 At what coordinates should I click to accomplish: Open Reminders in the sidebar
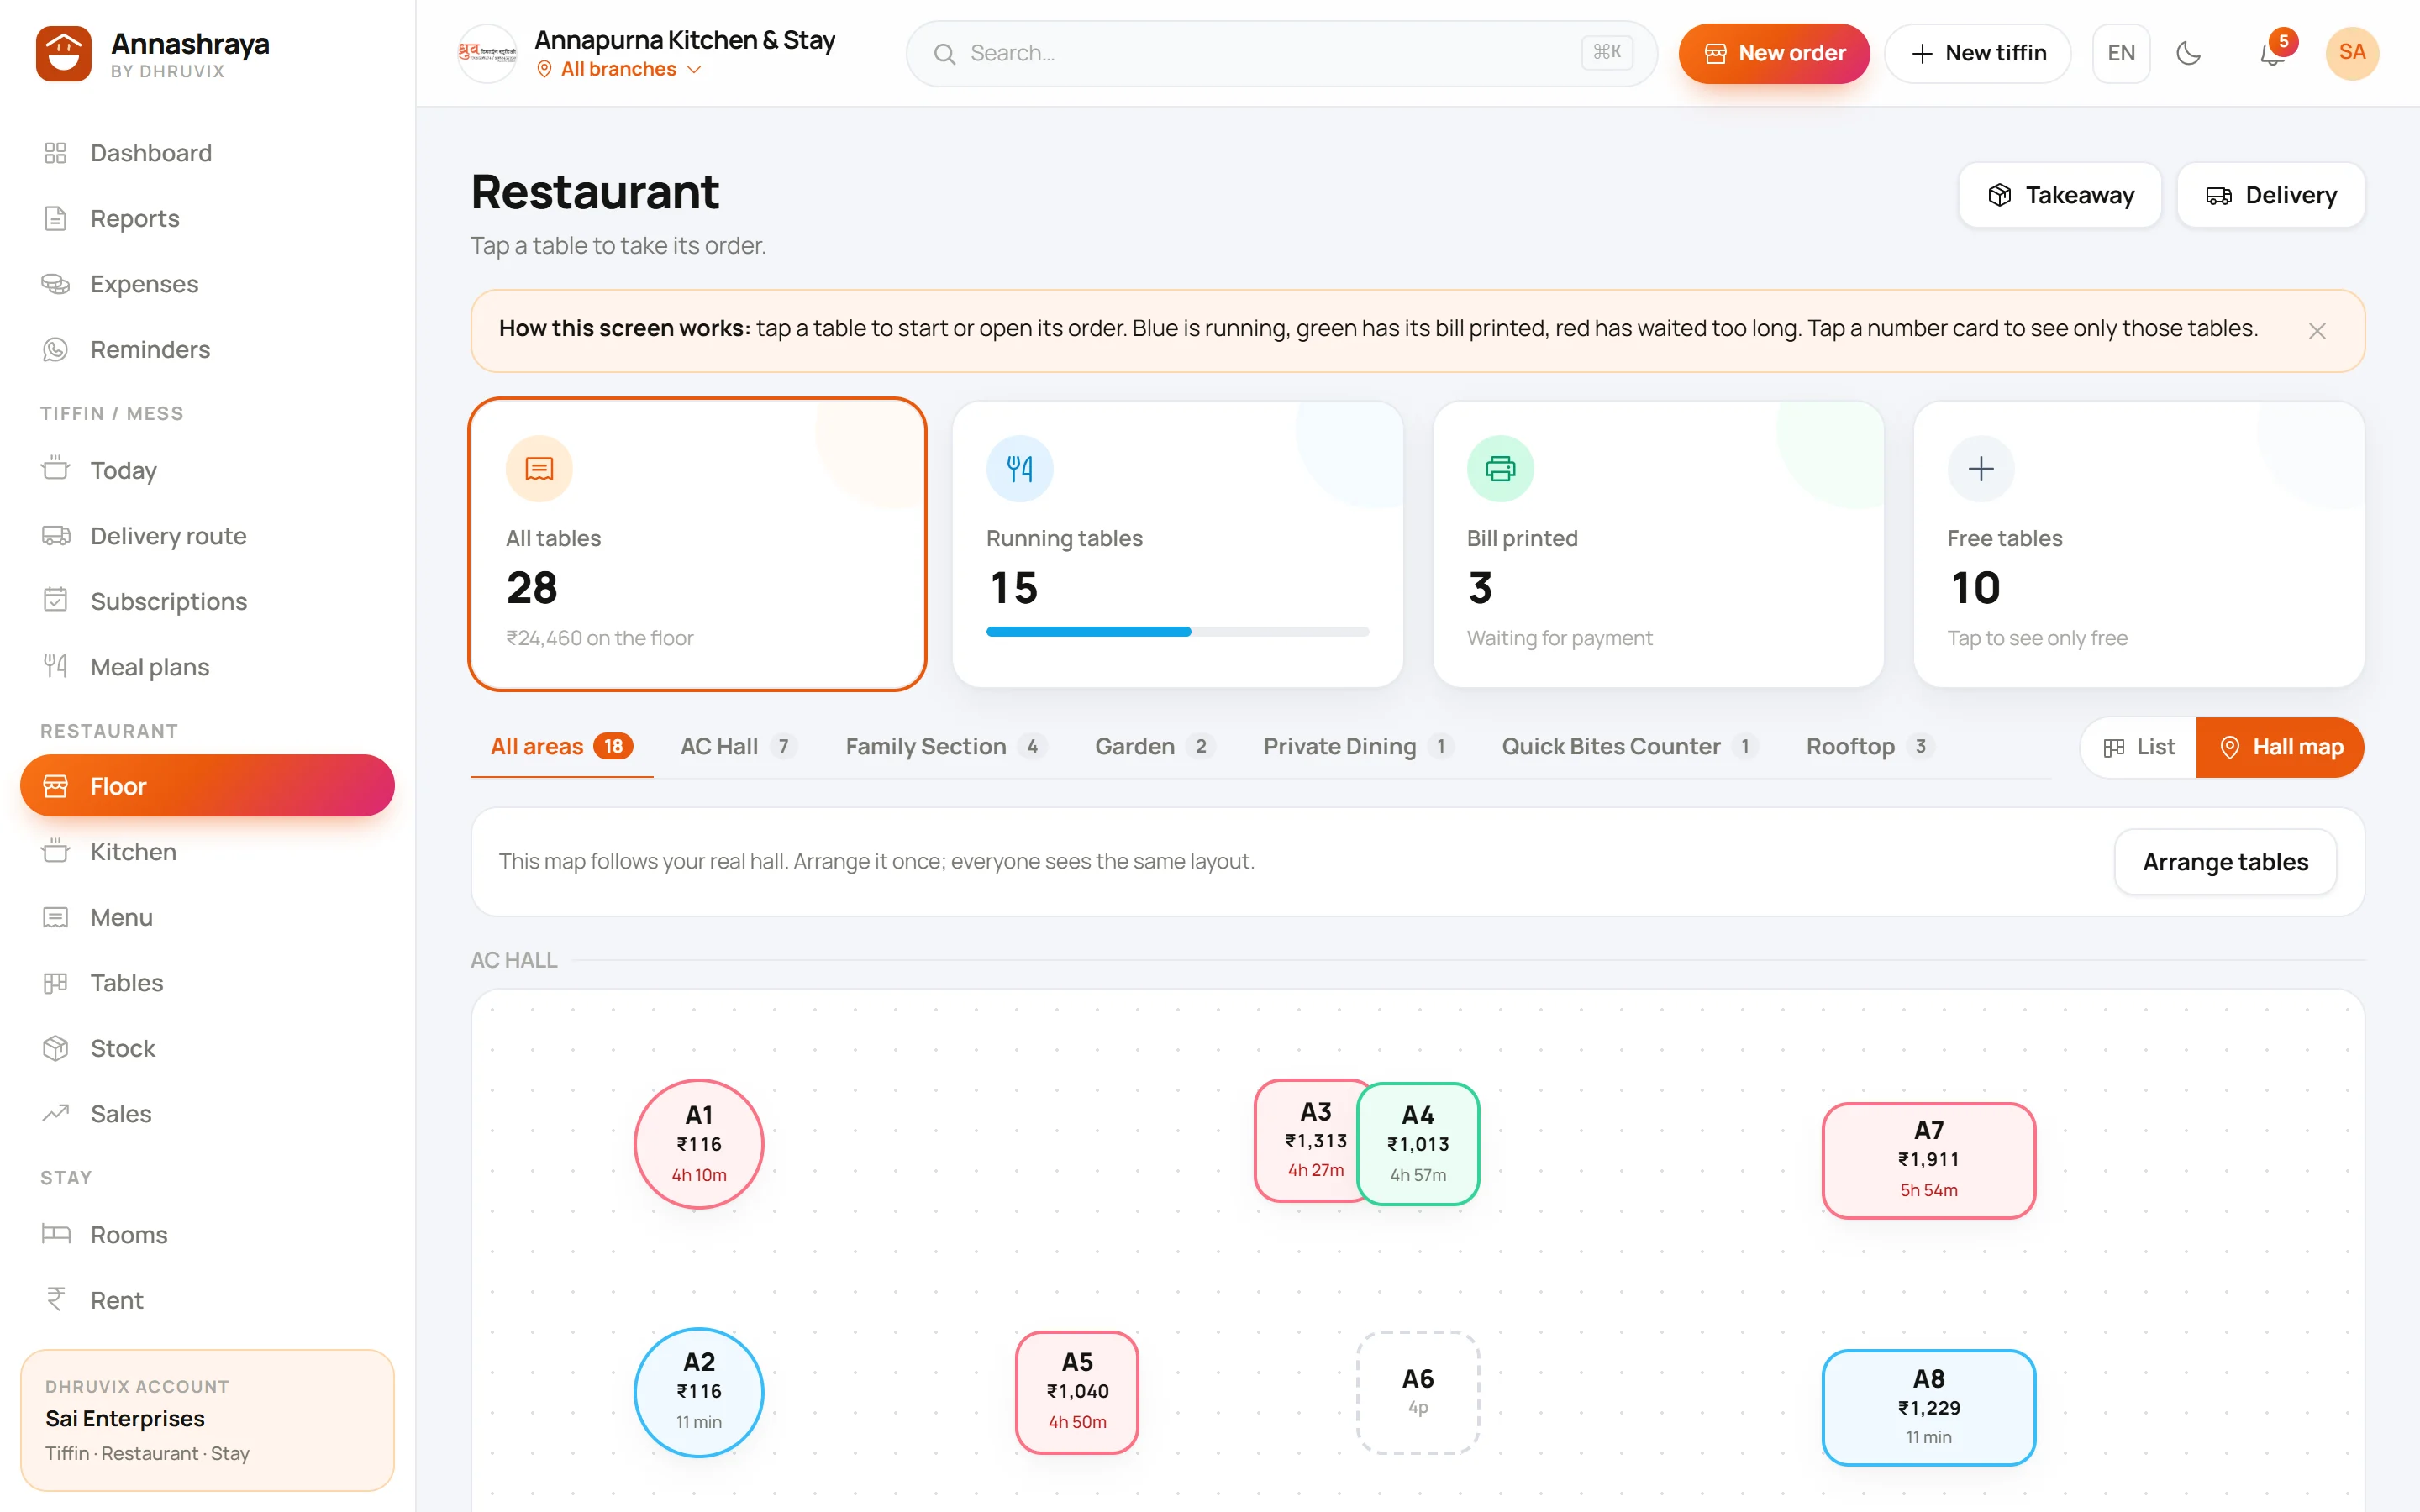(207, 349)
